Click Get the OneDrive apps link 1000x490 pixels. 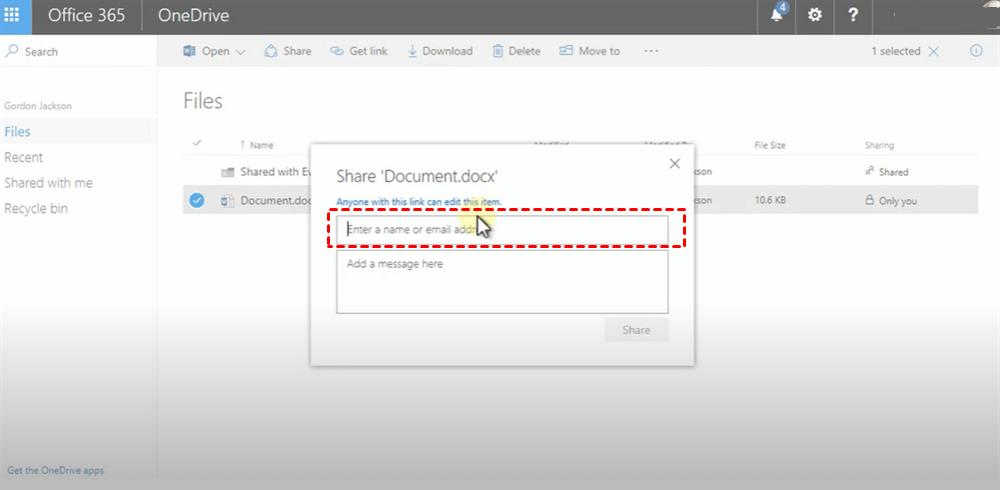point(55,470)
